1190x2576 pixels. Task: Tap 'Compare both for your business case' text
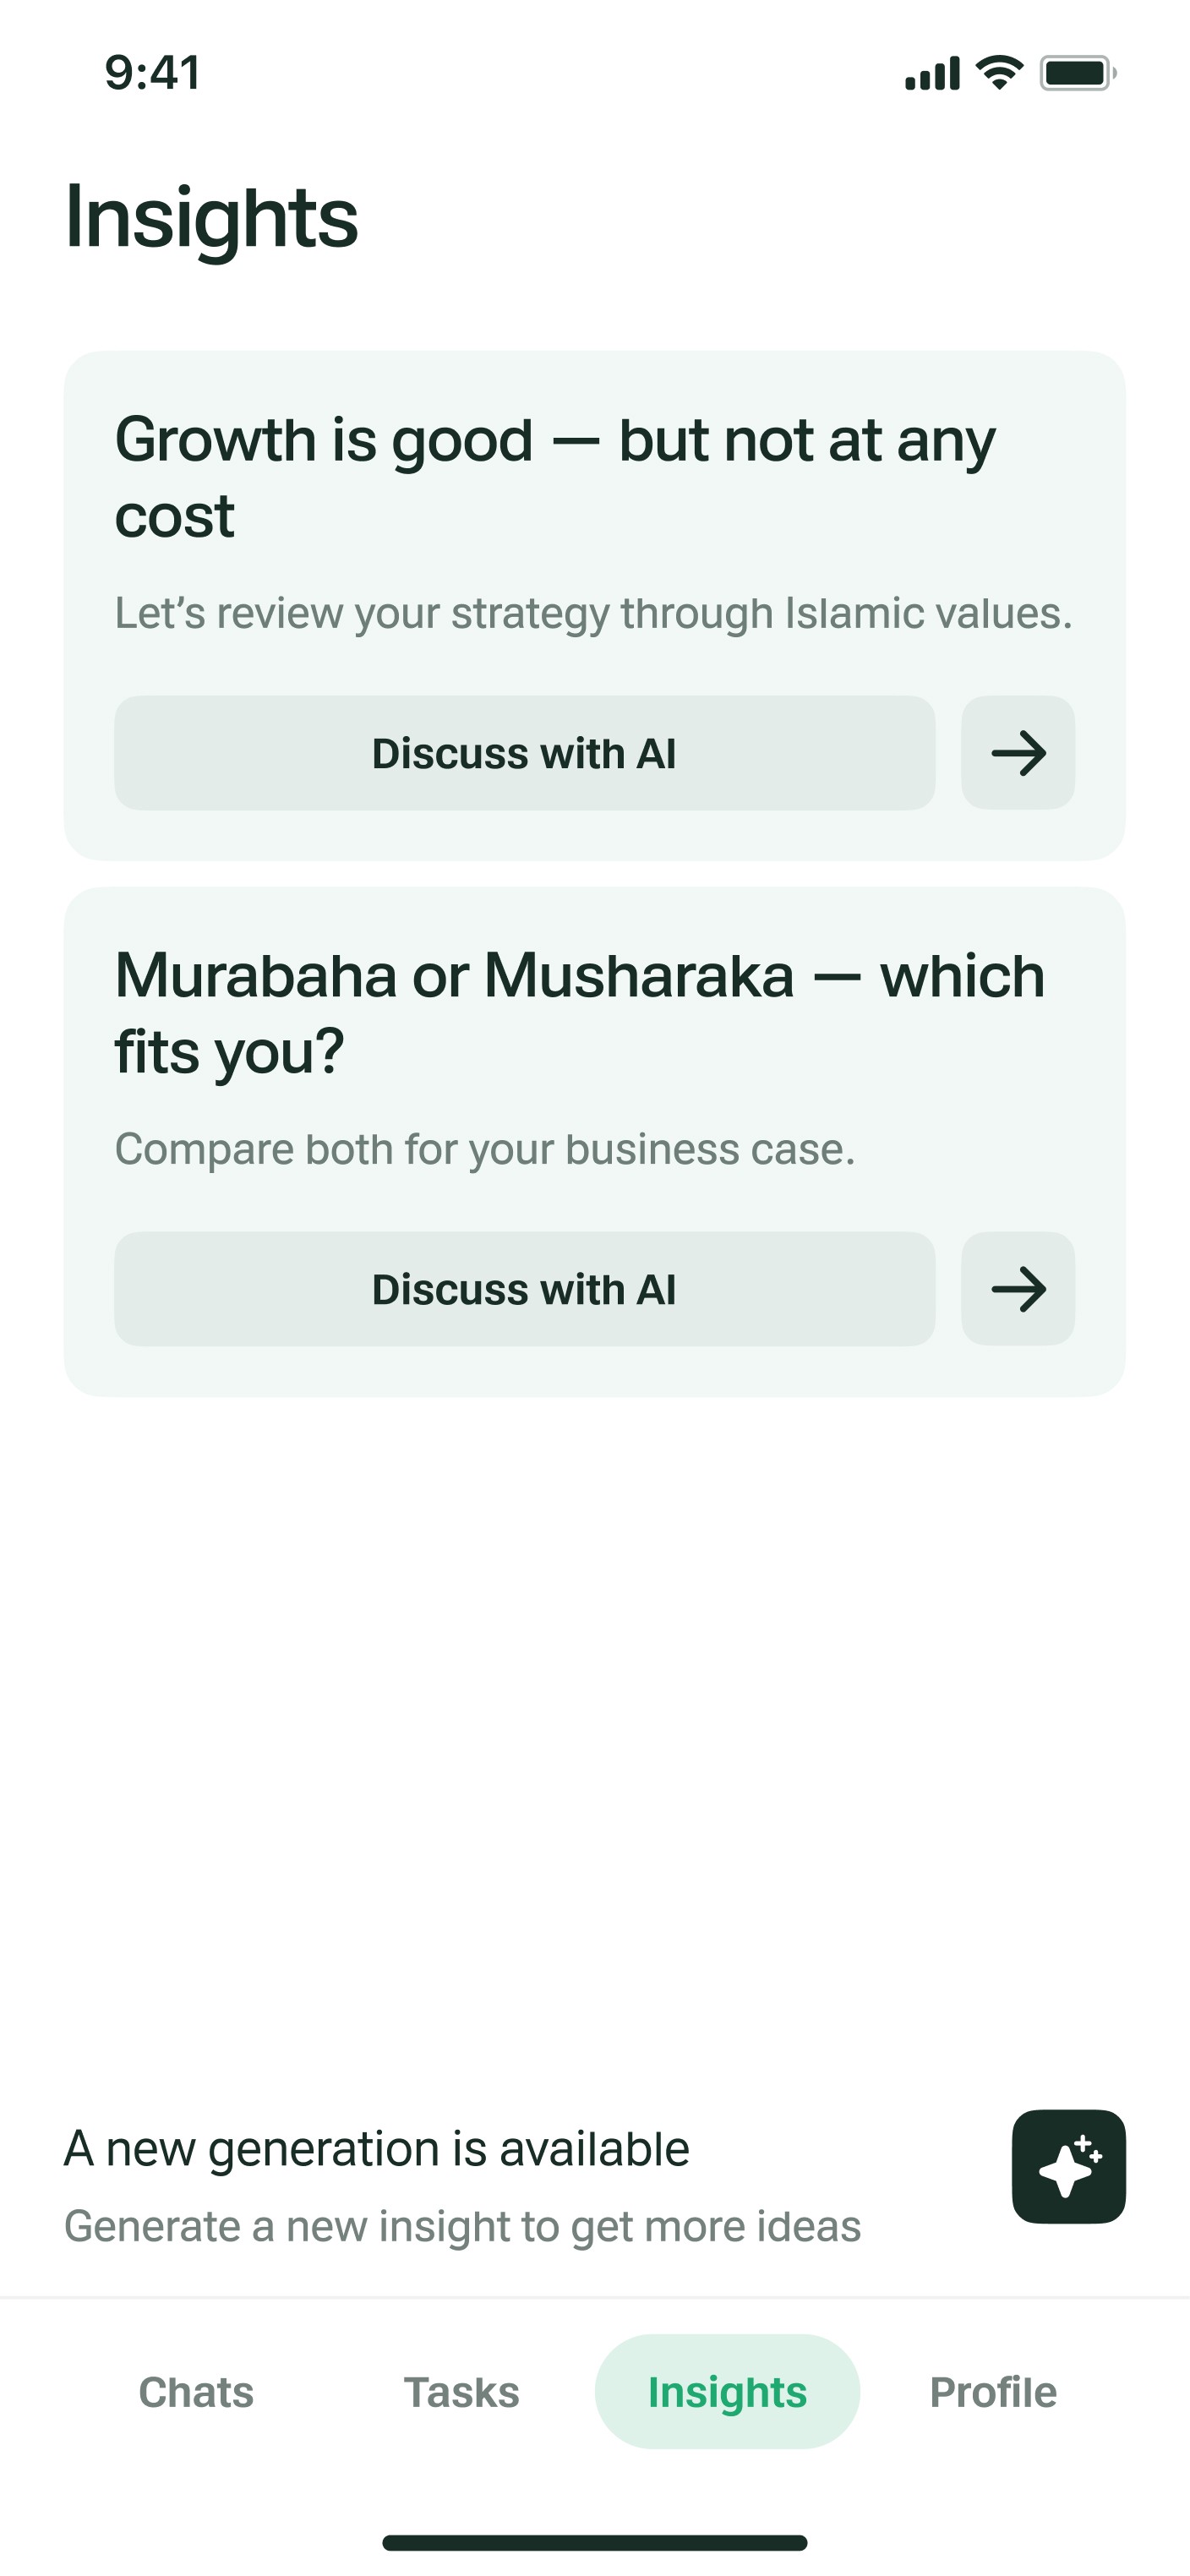(485, 1149)
